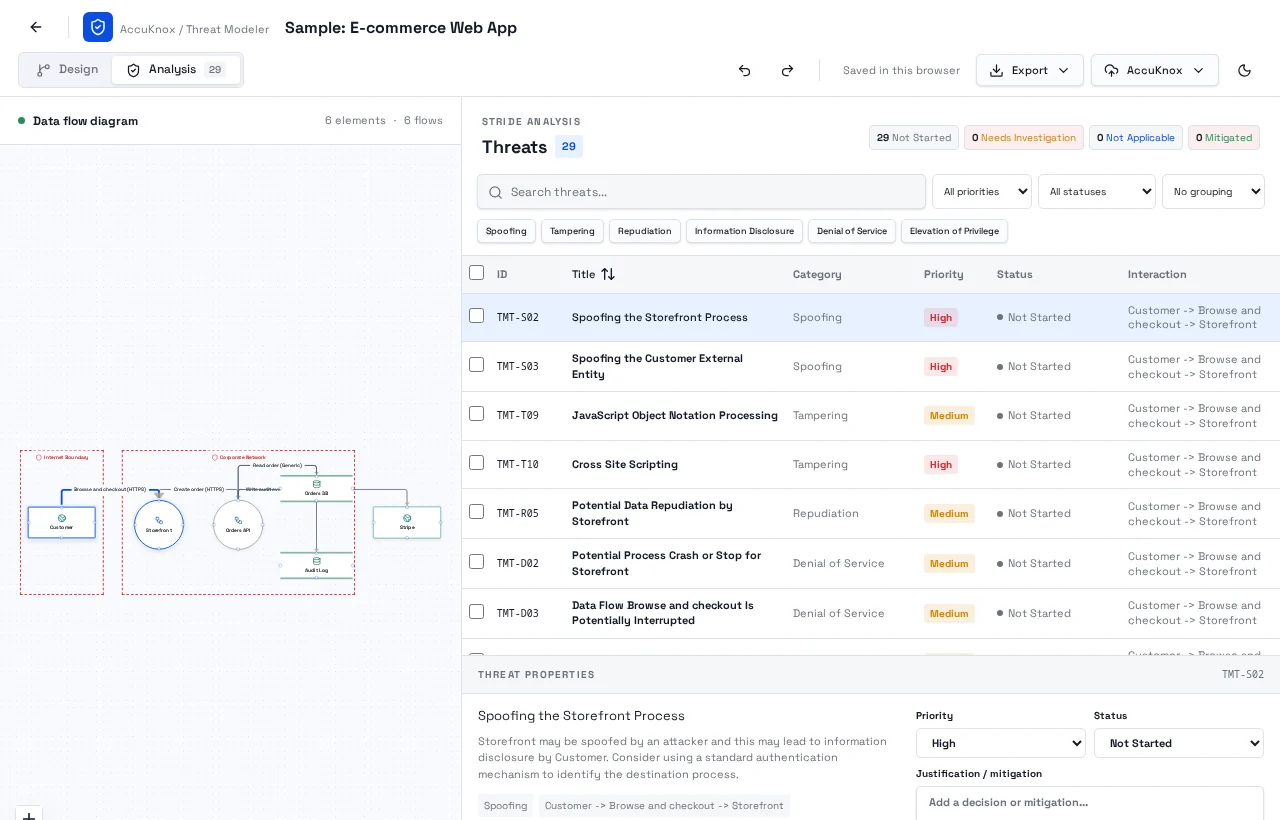The width and height of the screenshot is (1280, 820).
Task: Click the justification / mitigation text box
Action: coord(1090,804)
